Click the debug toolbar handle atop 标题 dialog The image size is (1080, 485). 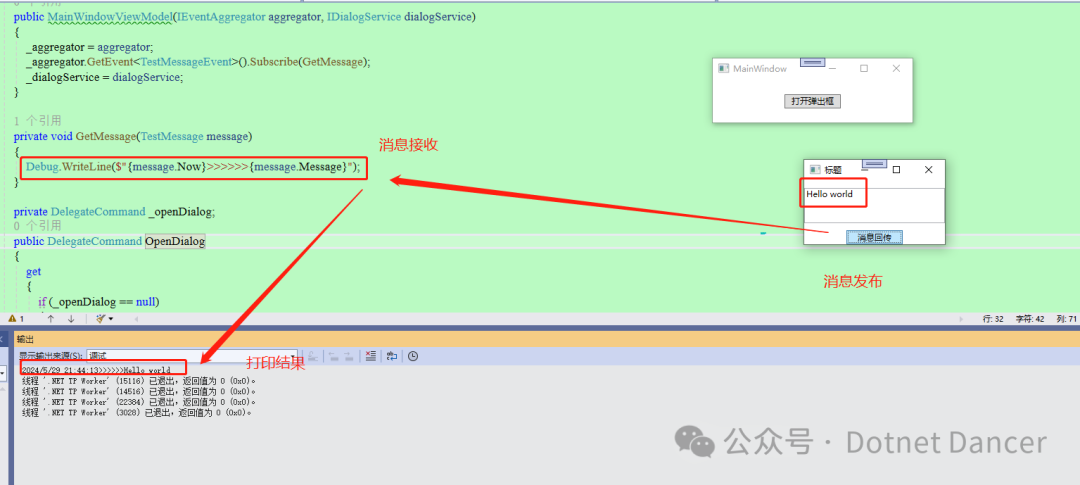pyautogui.click(x=874, y=164)
